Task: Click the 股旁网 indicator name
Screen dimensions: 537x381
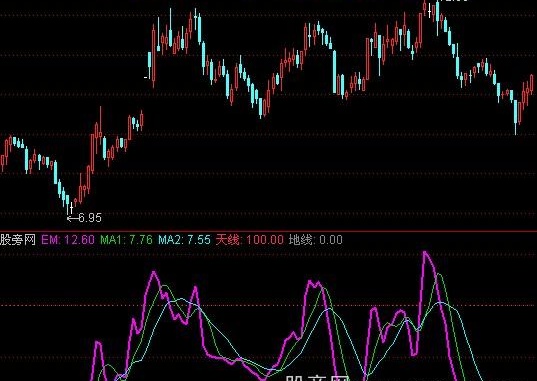Action: pos(18,239)
